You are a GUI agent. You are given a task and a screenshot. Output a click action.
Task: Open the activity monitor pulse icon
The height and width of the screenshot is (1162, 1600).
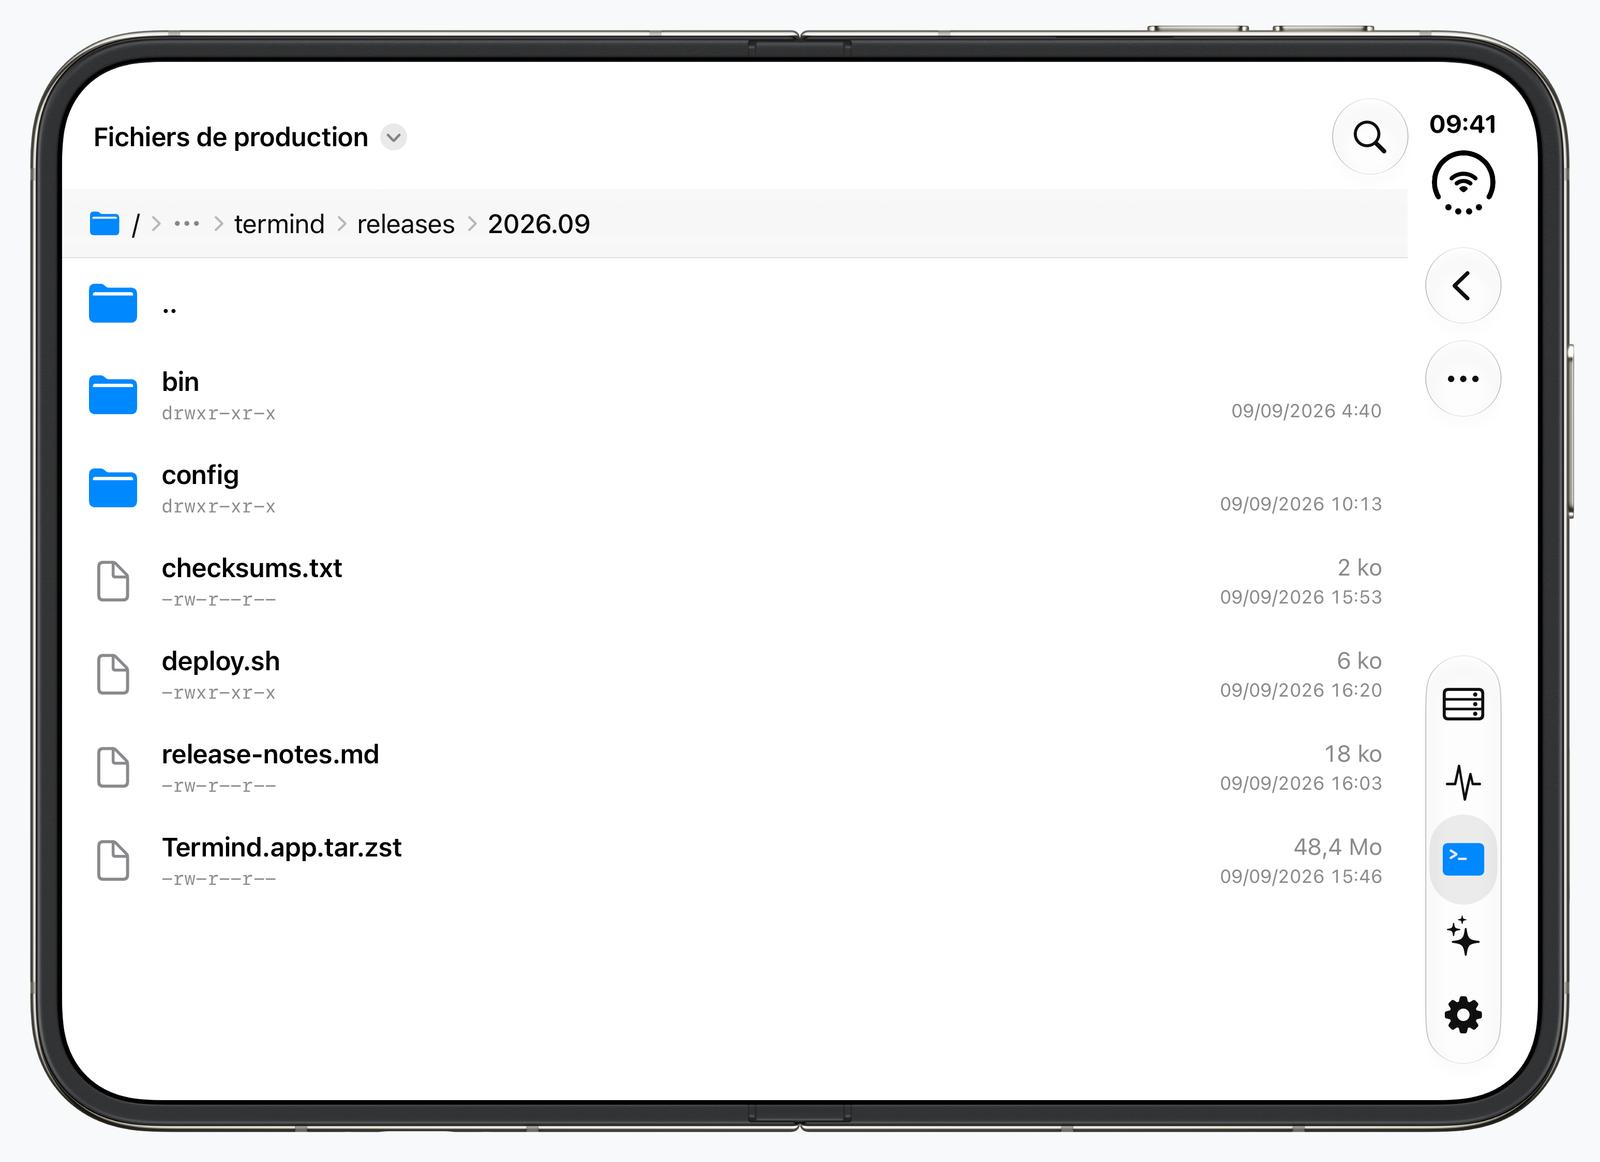1463,782
